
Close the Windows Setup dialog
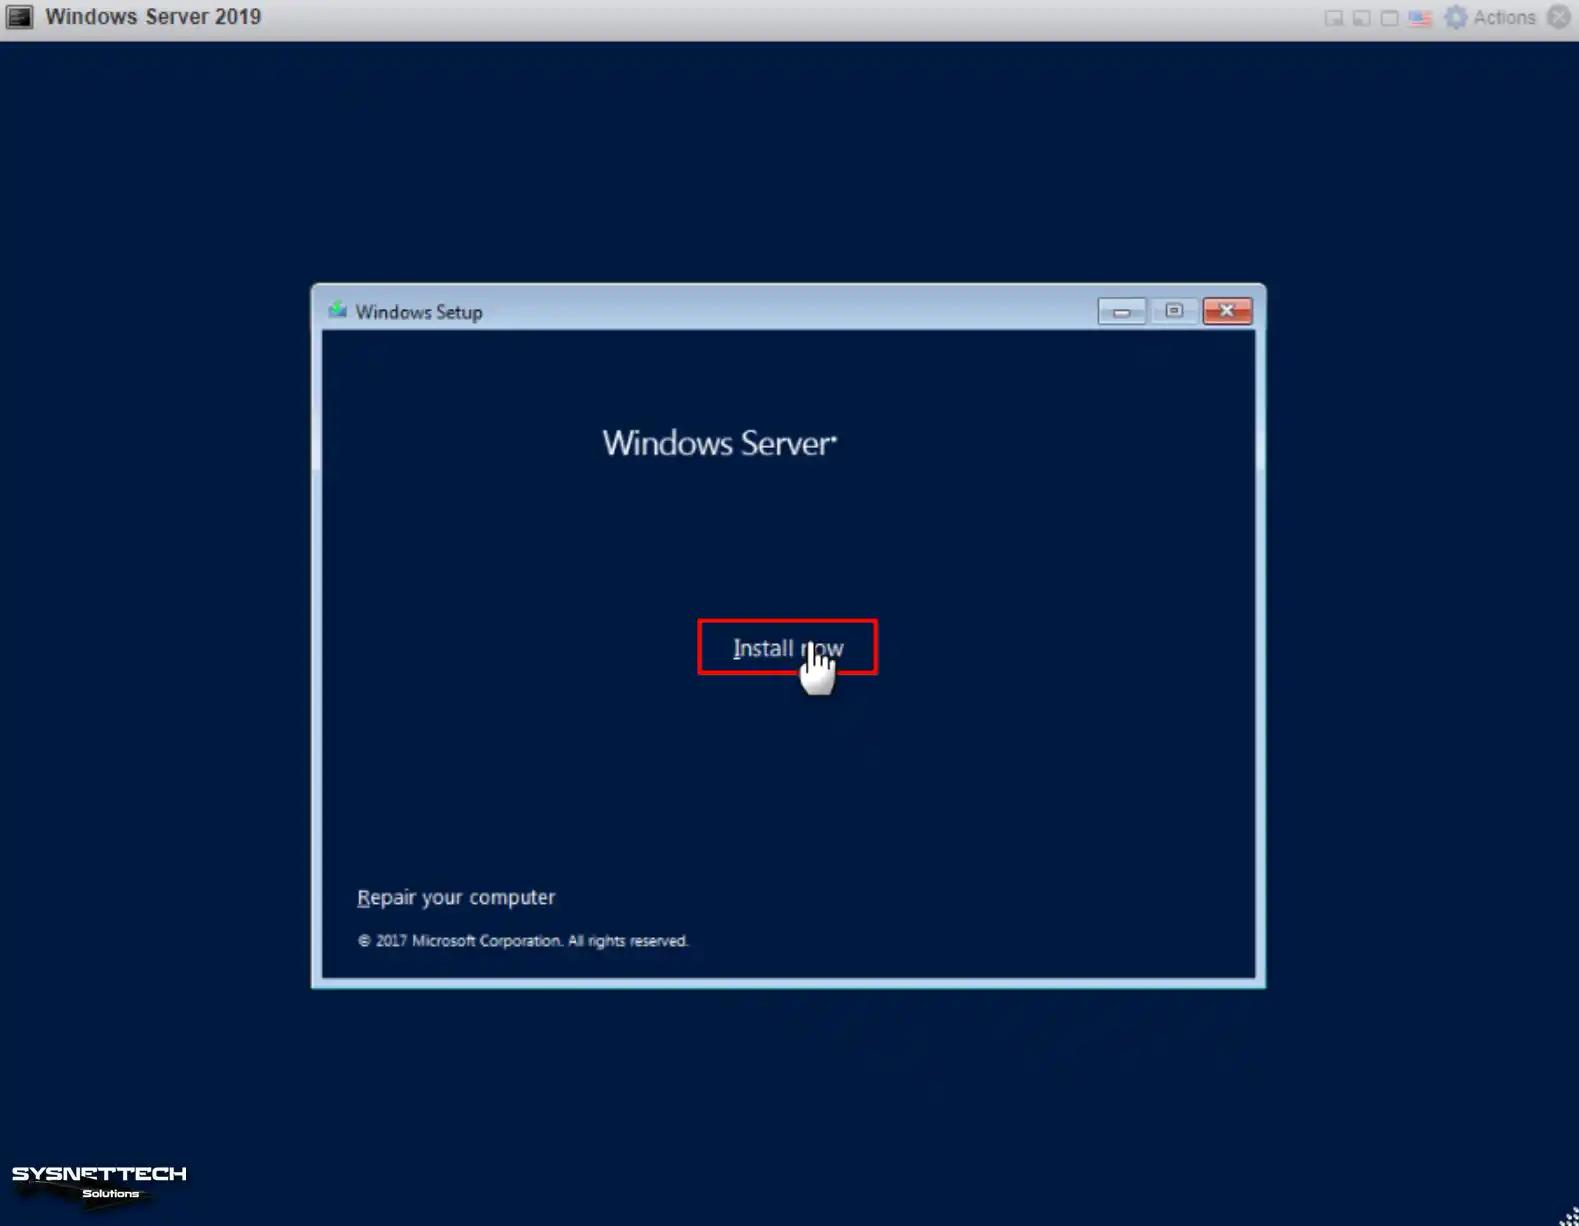point(1227,311)
